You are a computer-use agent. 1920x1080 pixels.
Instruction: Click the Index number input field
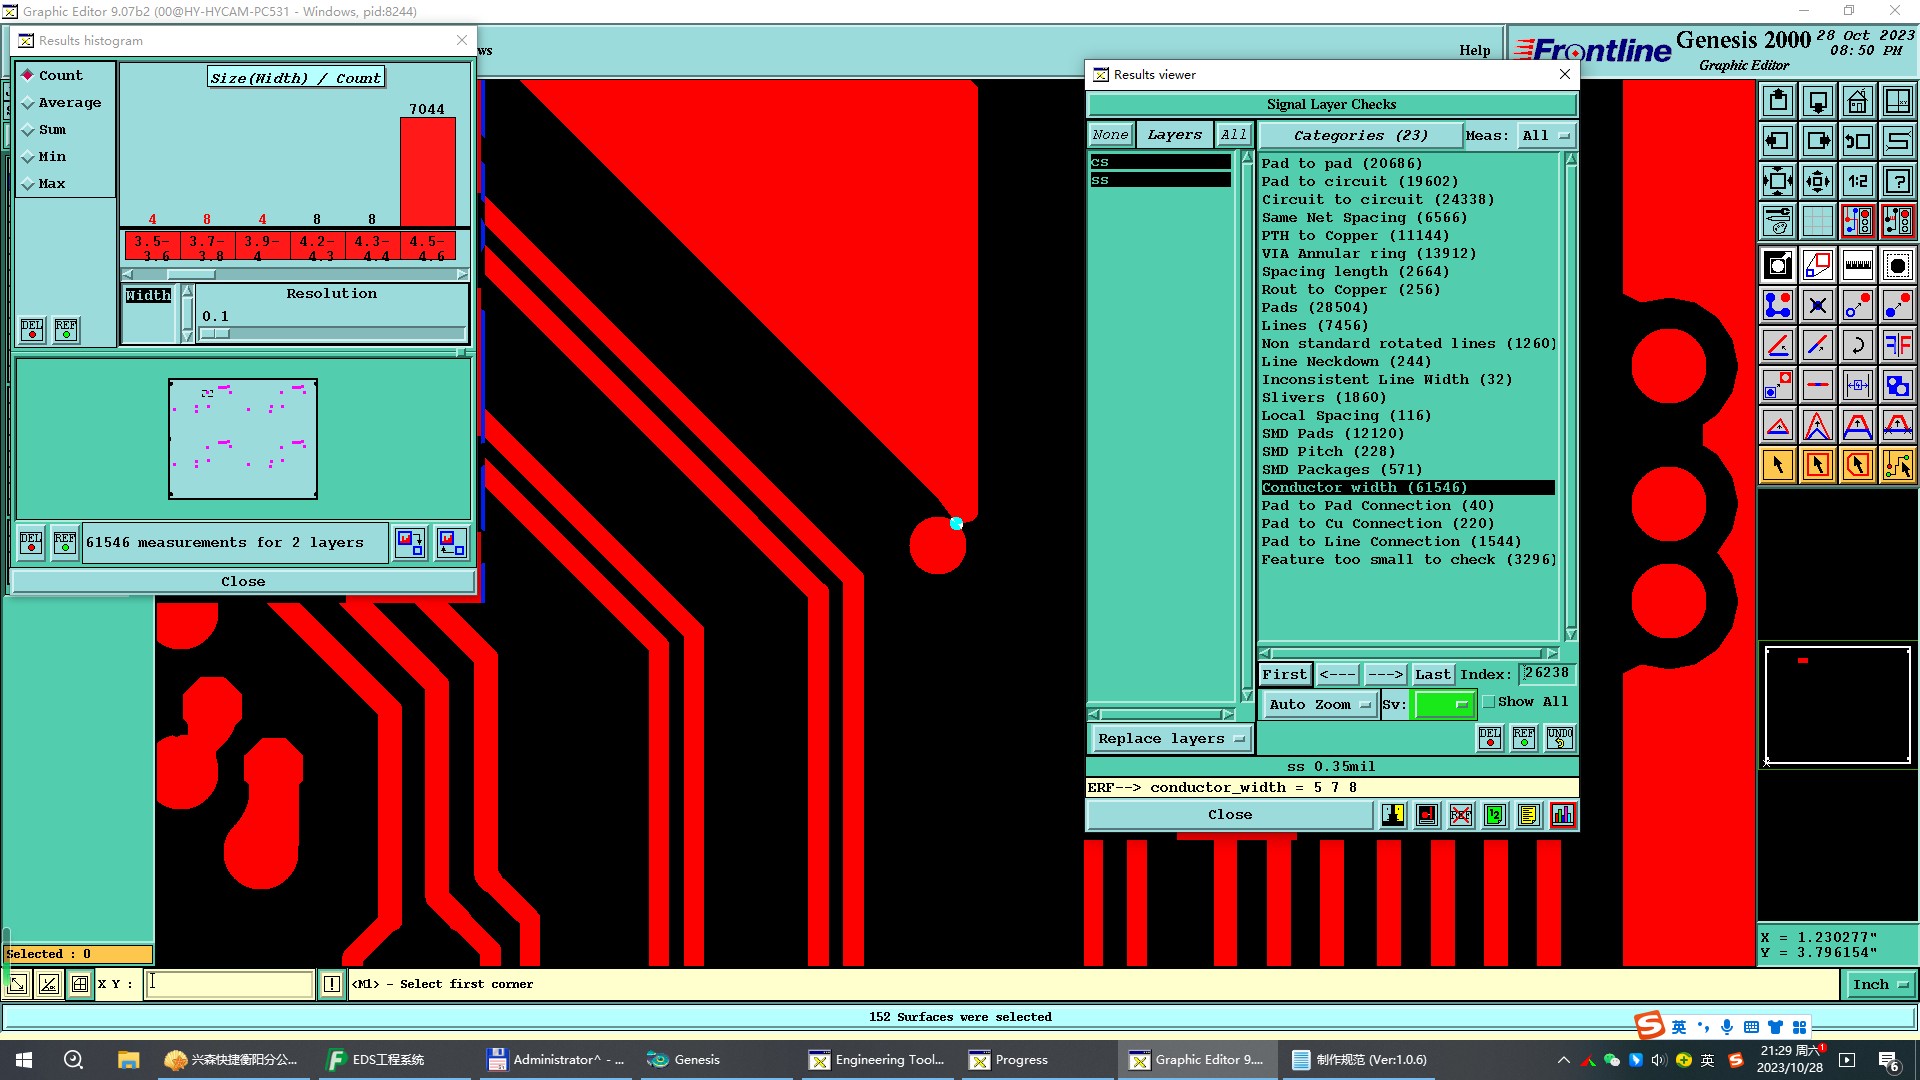1546,674
